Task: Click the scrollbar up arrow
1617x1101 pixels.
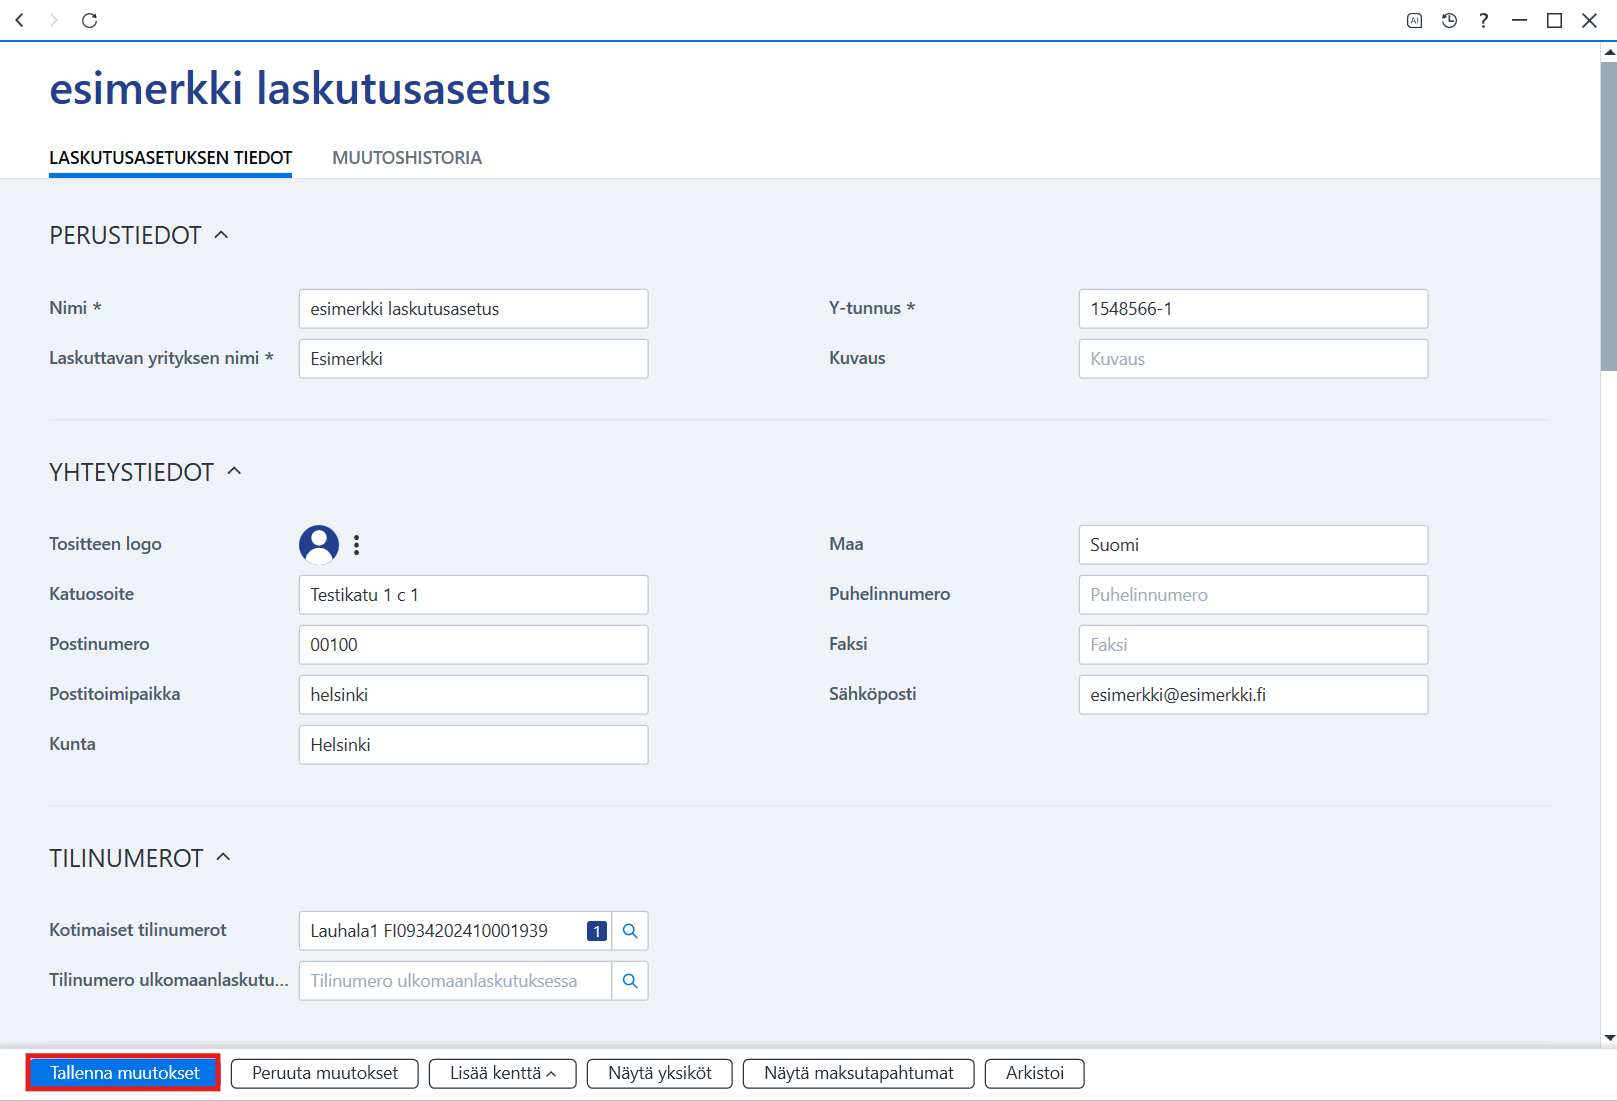Action: [1609, 51]
